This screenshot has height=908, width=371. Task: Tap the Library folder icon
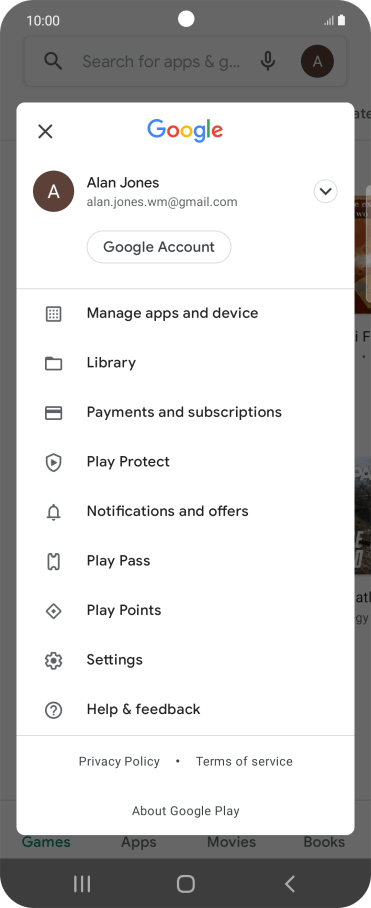[x=53, y=363]
